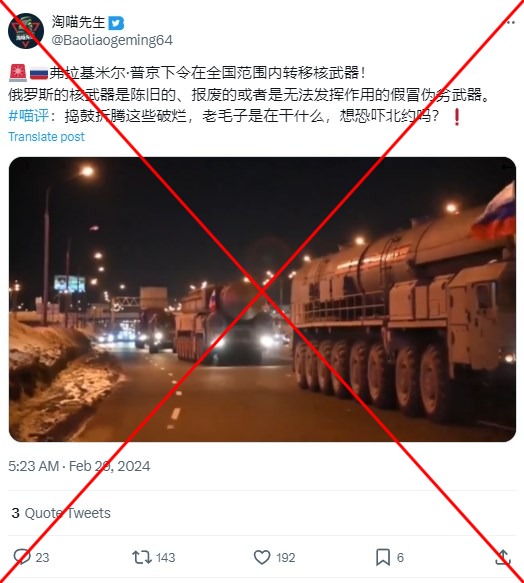This screenshot has height=583, width=524.
Task: Click the display name 淘喵先生
Action: pyautogui.click(x=78, y=22)
